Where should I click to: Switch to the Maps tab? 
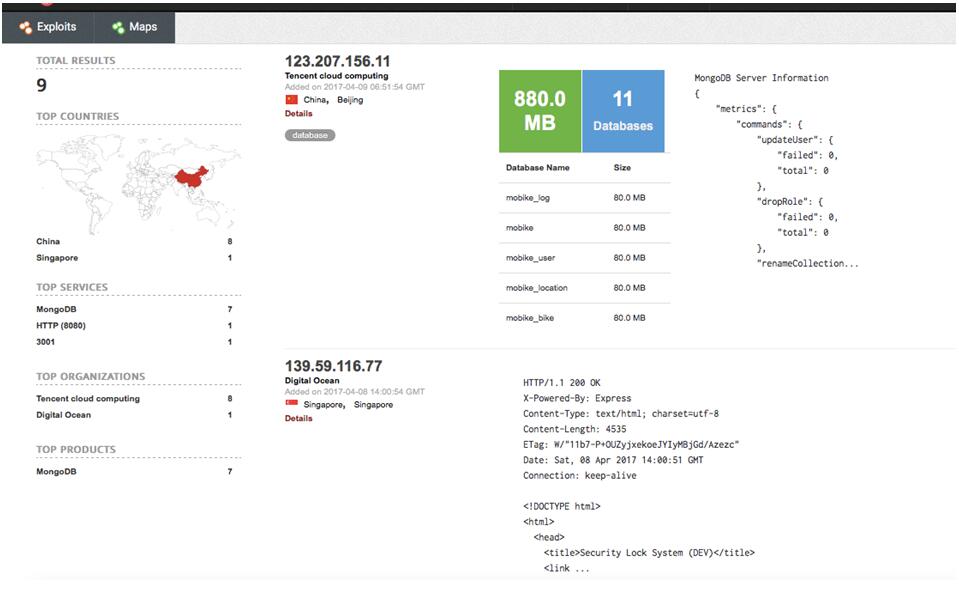[x=134, y=27]
